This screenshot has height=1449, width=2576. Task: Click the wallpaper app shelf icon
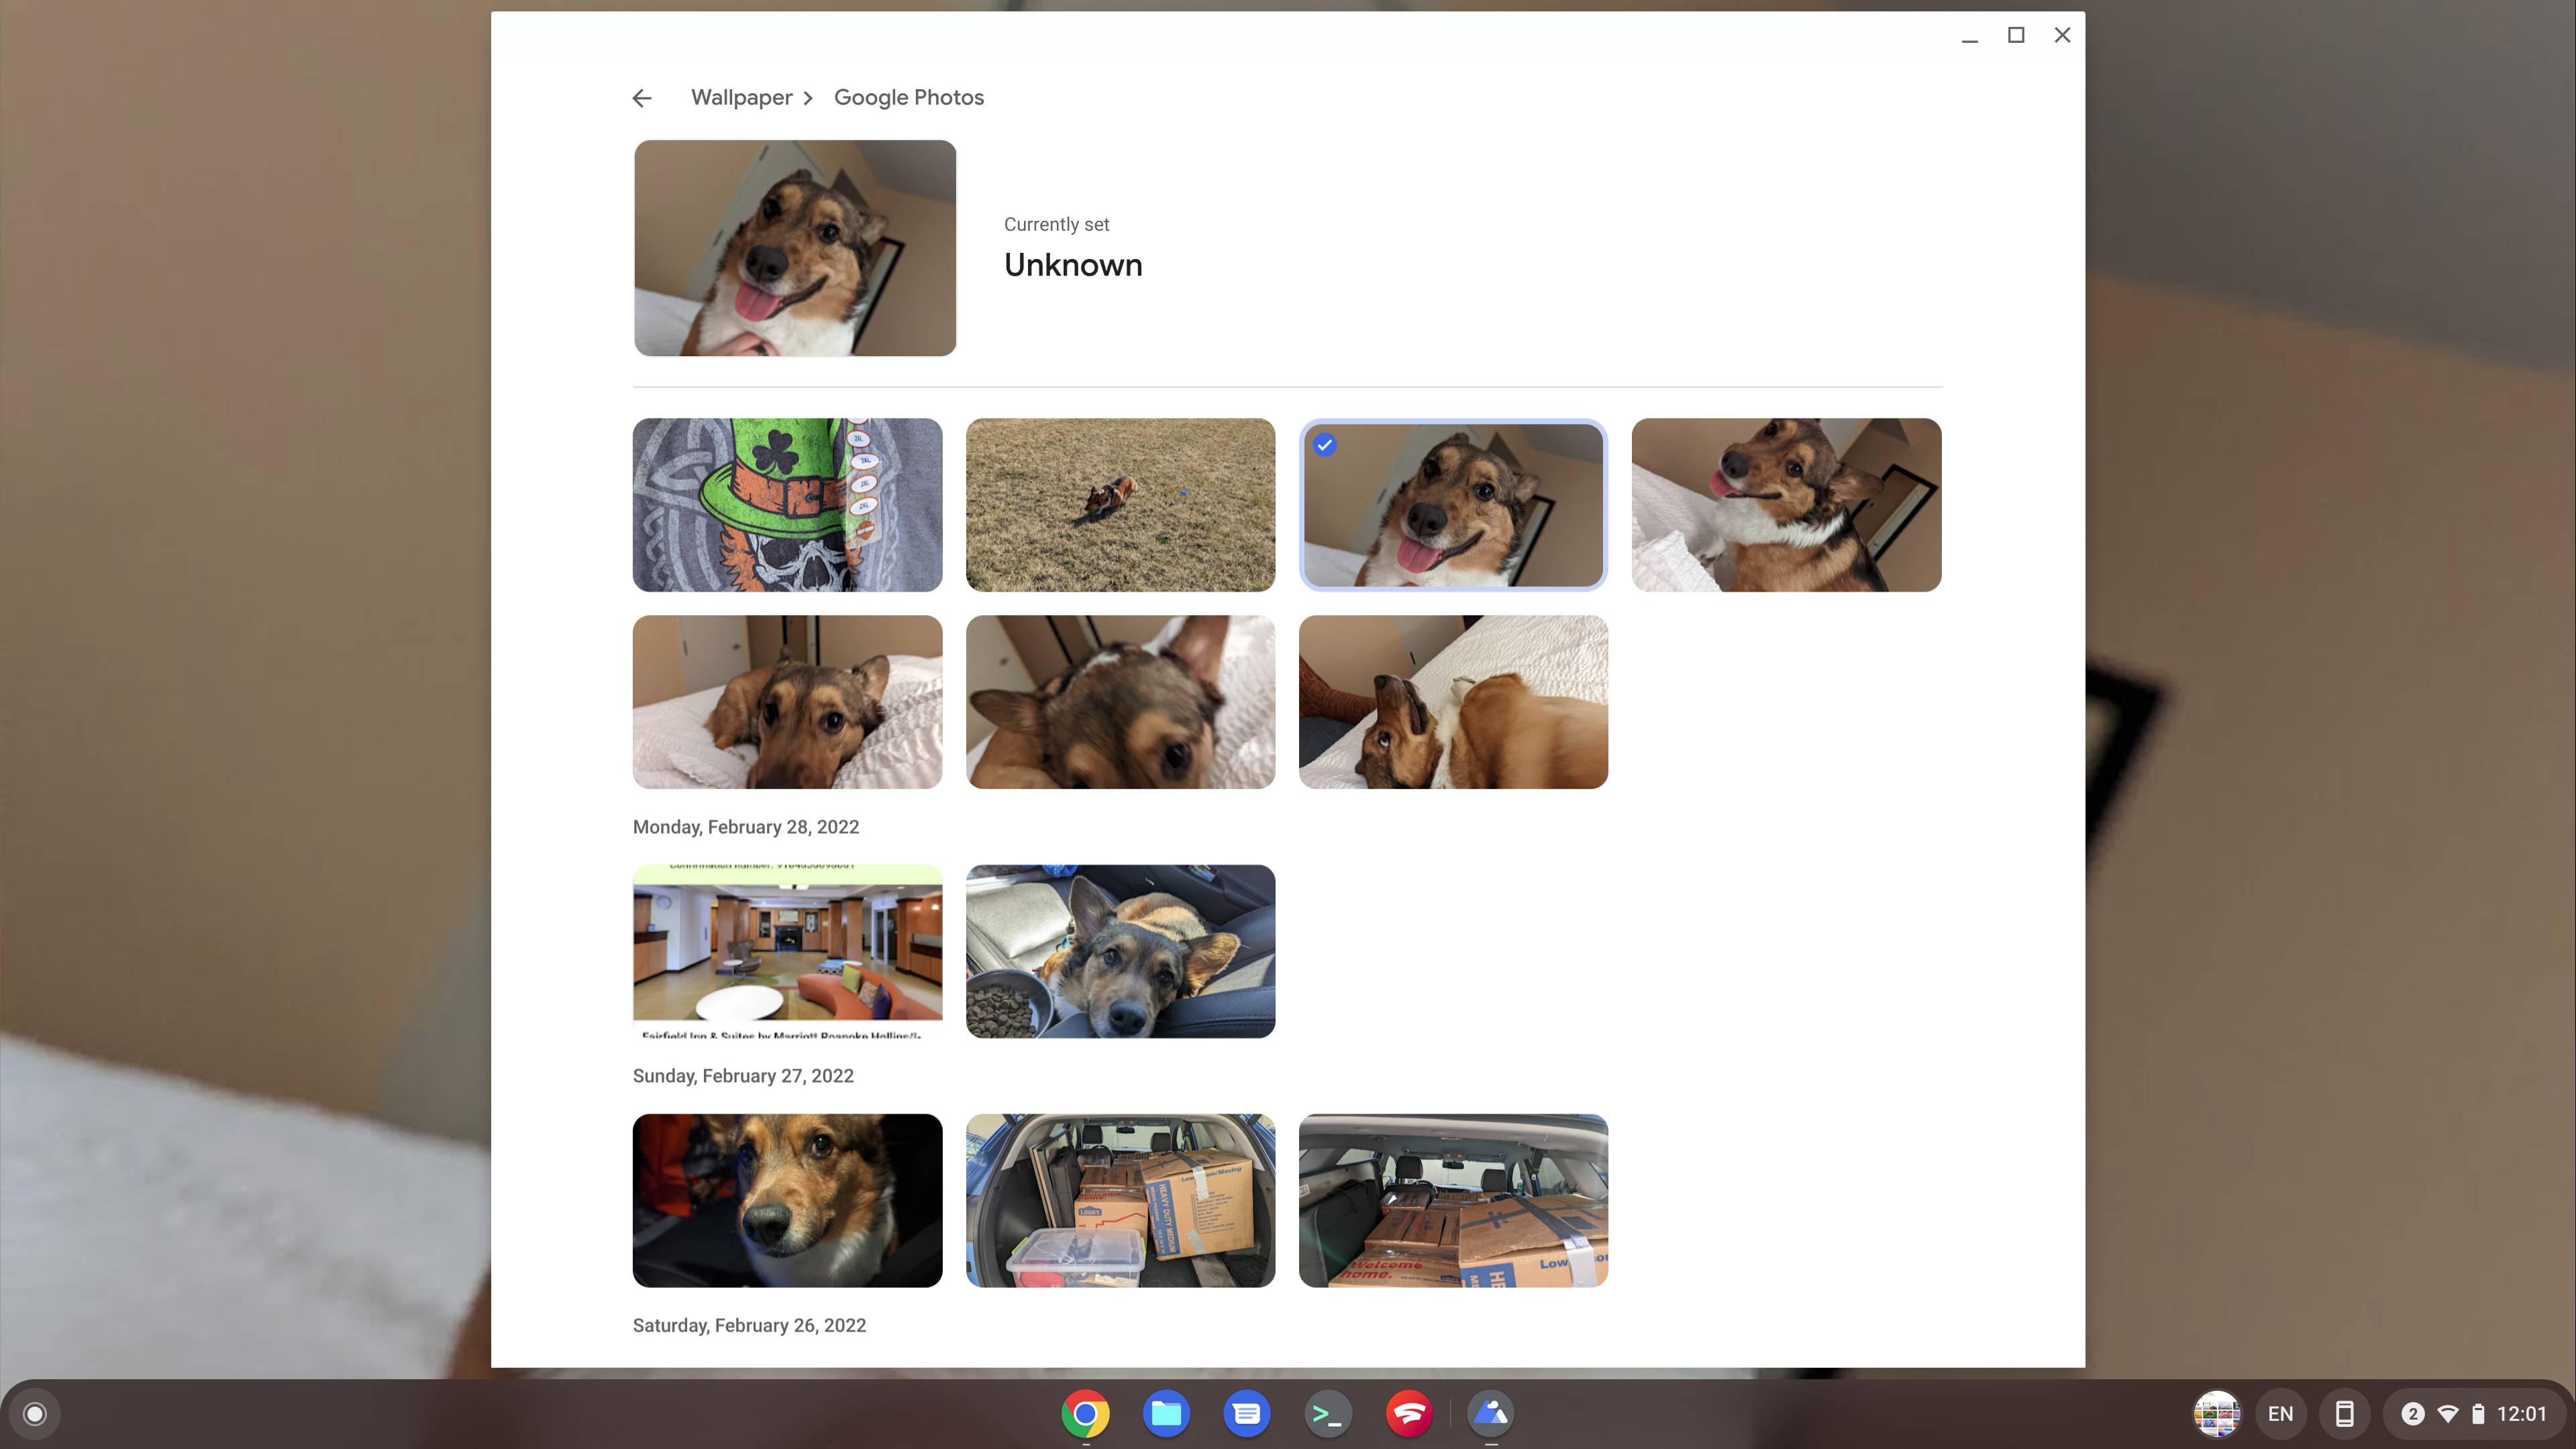(x=1490, y=1413)
